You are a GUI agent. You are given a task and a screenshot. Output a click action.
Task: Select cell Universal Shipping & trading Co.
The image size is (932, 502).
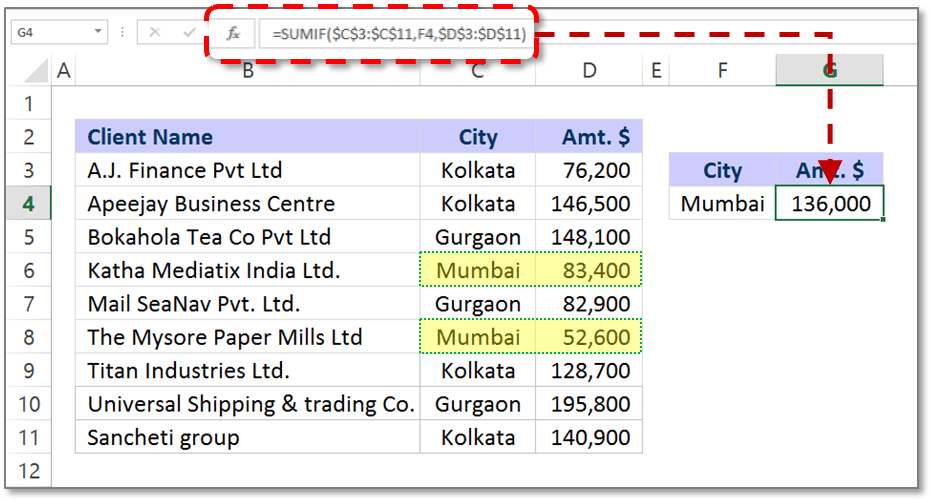pos(247,404)
